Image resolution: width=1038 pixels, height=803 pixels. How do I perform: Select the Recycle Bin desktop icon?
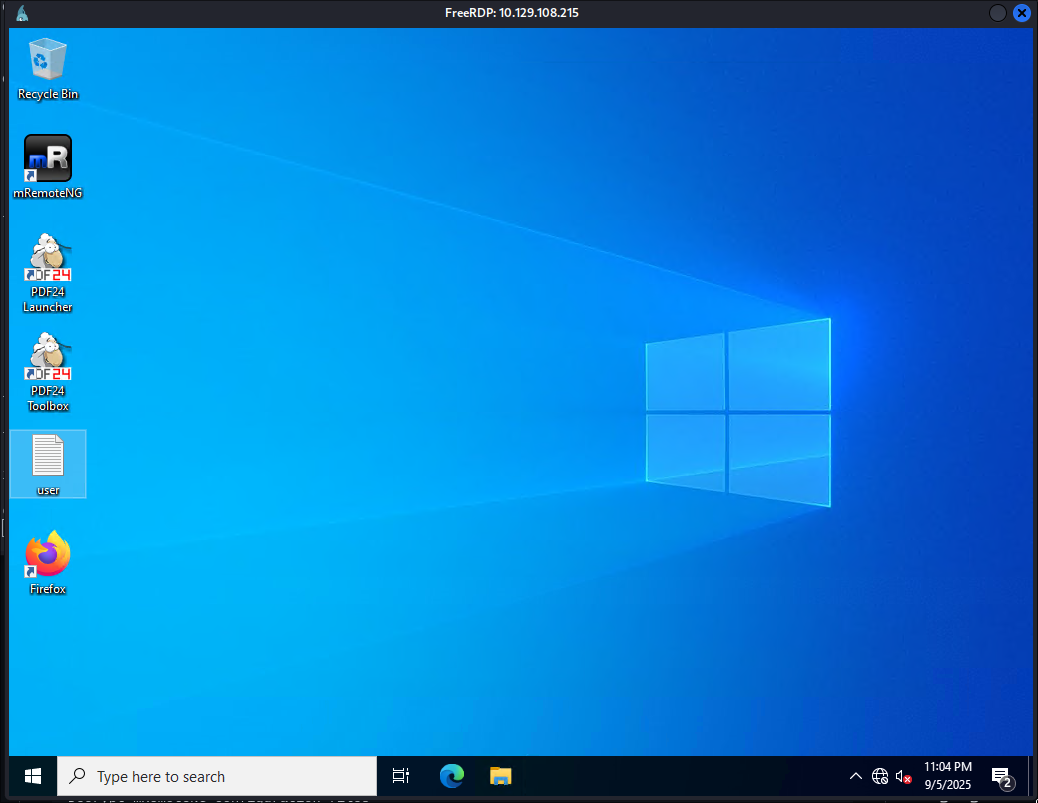[48, 69]
